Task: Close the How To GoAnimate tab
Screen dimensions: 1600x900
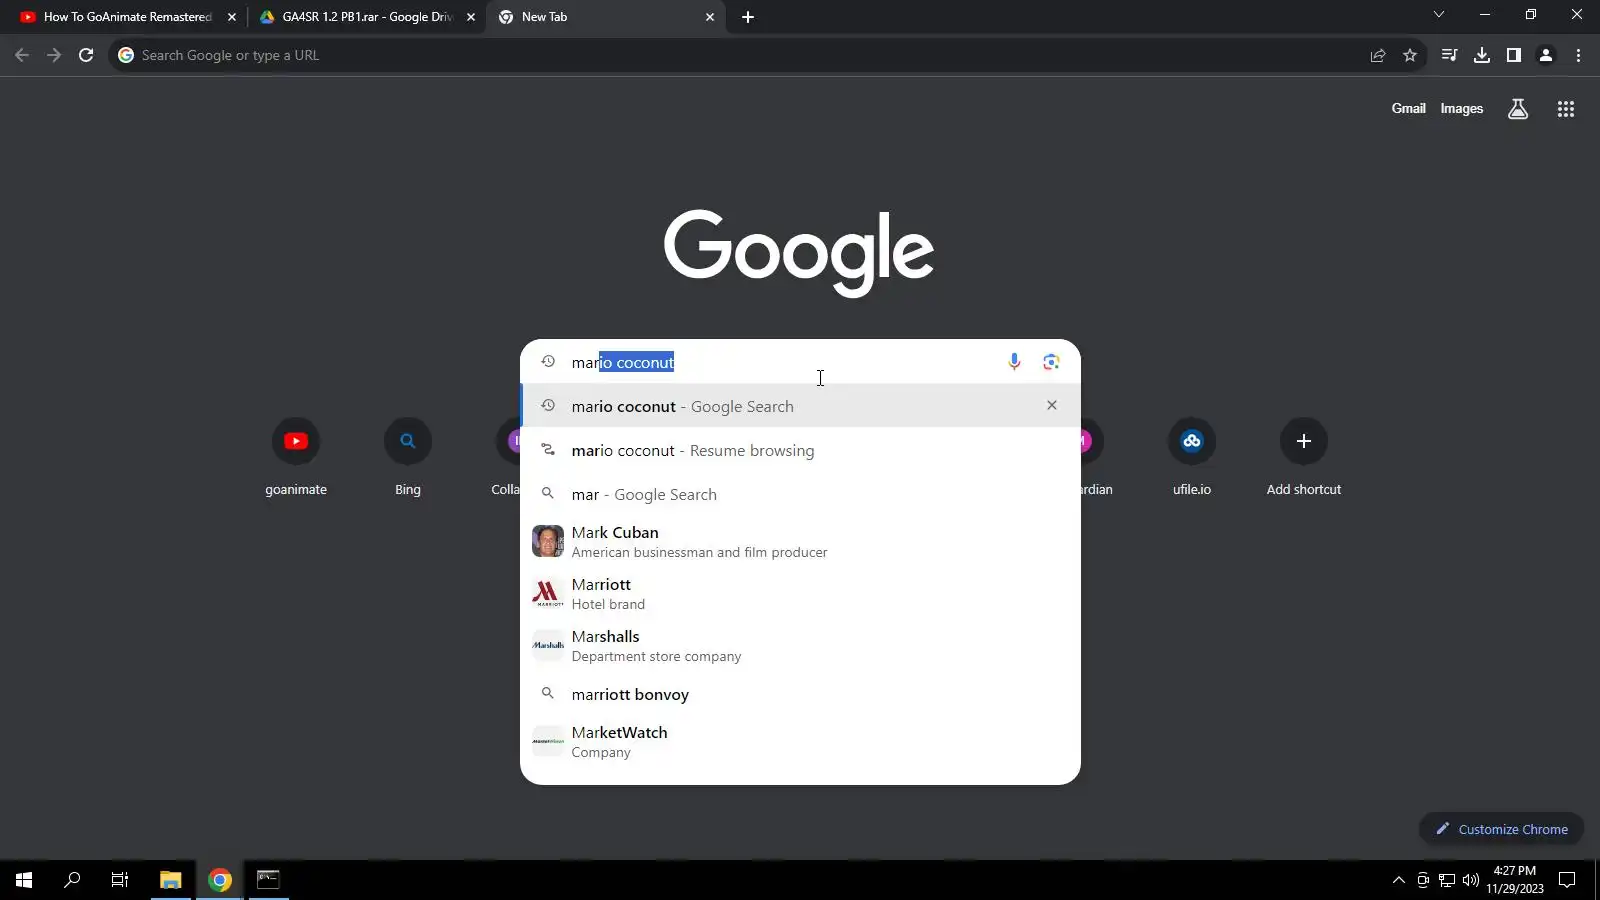Action: 232,17
